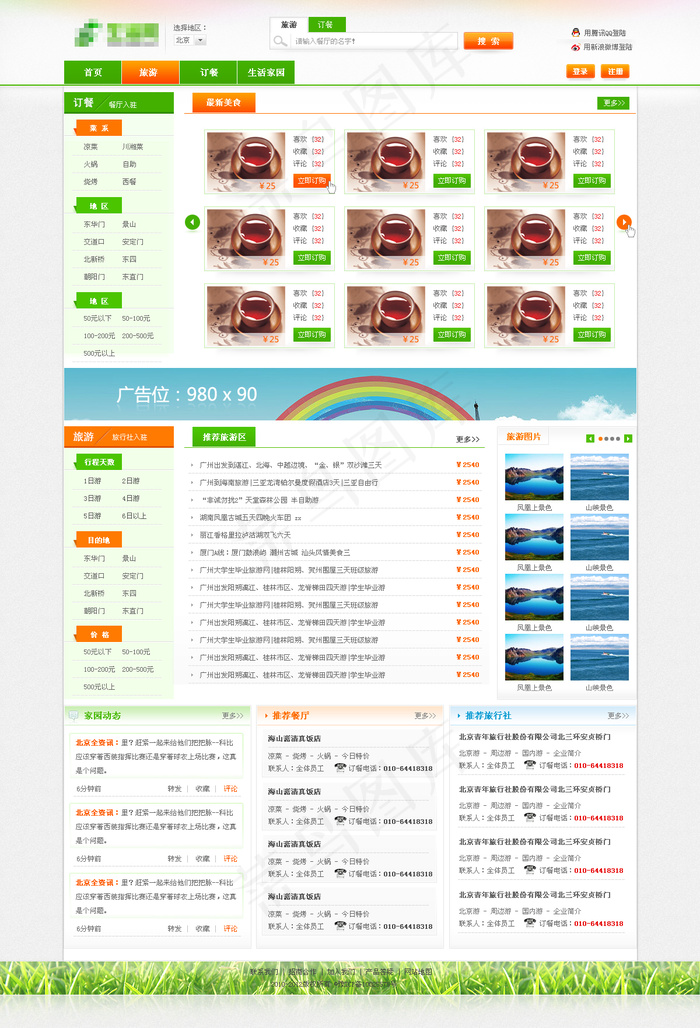Click the orange right arrow of food carousel
The width and height of the screenshot is (700, 1028).
(624, 222)
